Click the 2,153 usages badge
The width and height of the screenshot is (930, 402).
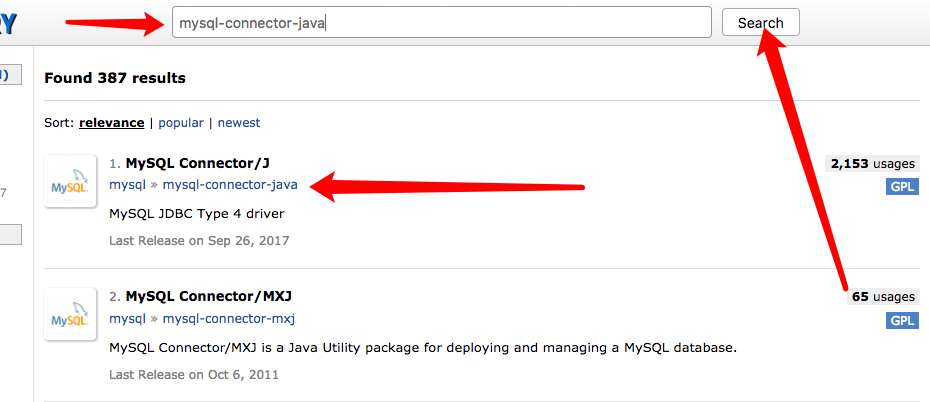click(872, 164)
